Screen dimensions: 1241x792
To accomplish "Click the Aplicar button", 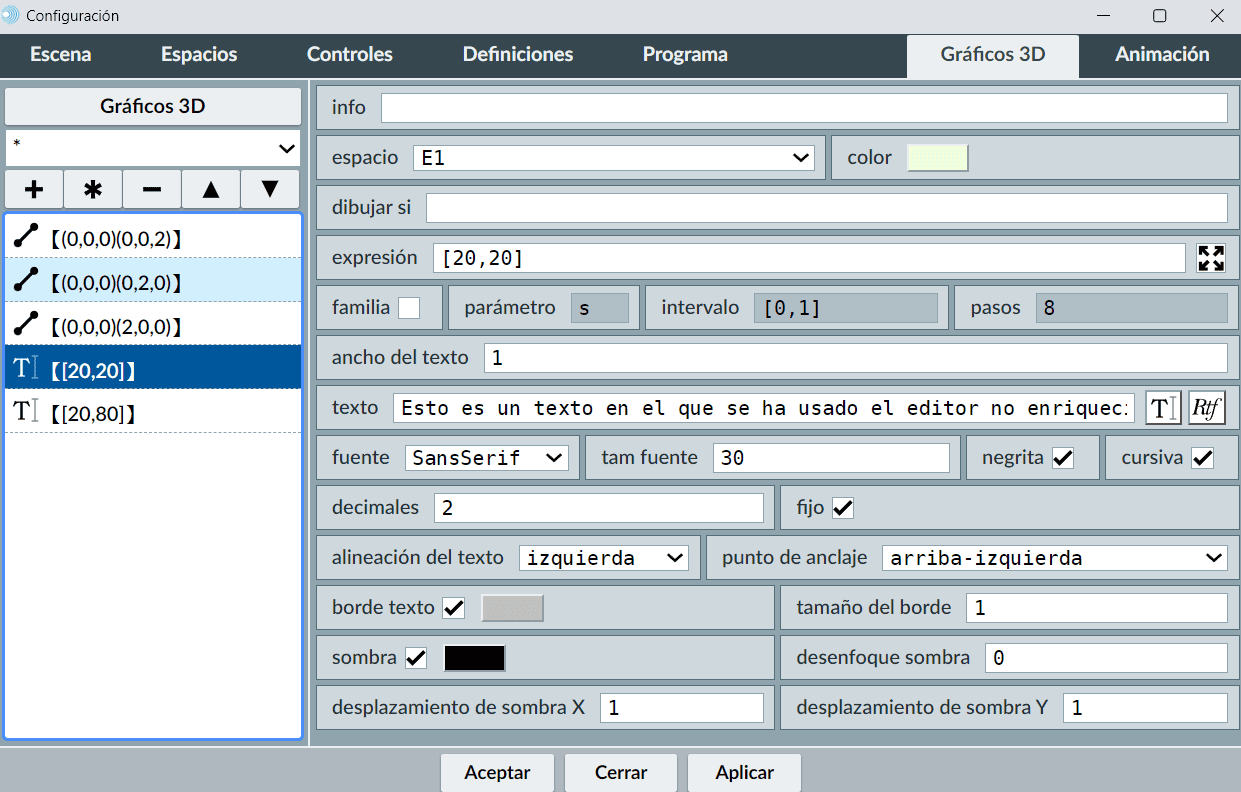I will pos(744,772).
